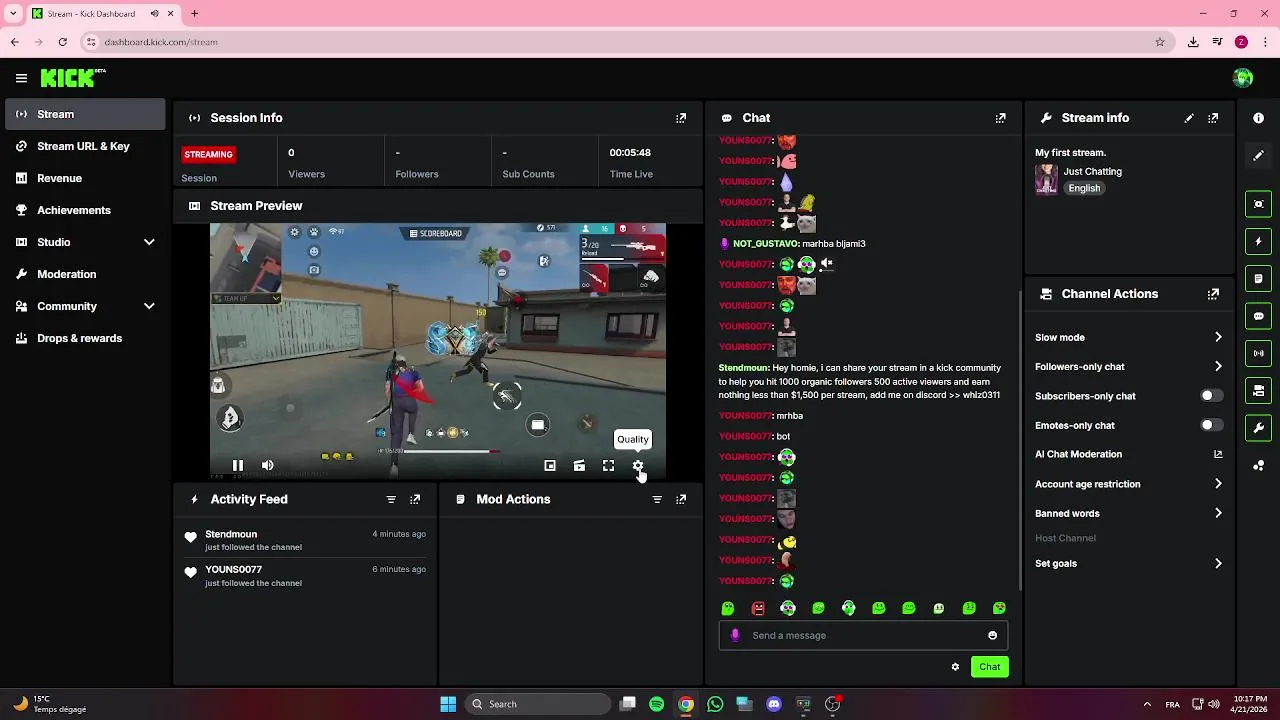The height and width of the screenshot is (720, 1280).
Task: Open Mod Actions filter menu
Action: [x=657, y=499]
